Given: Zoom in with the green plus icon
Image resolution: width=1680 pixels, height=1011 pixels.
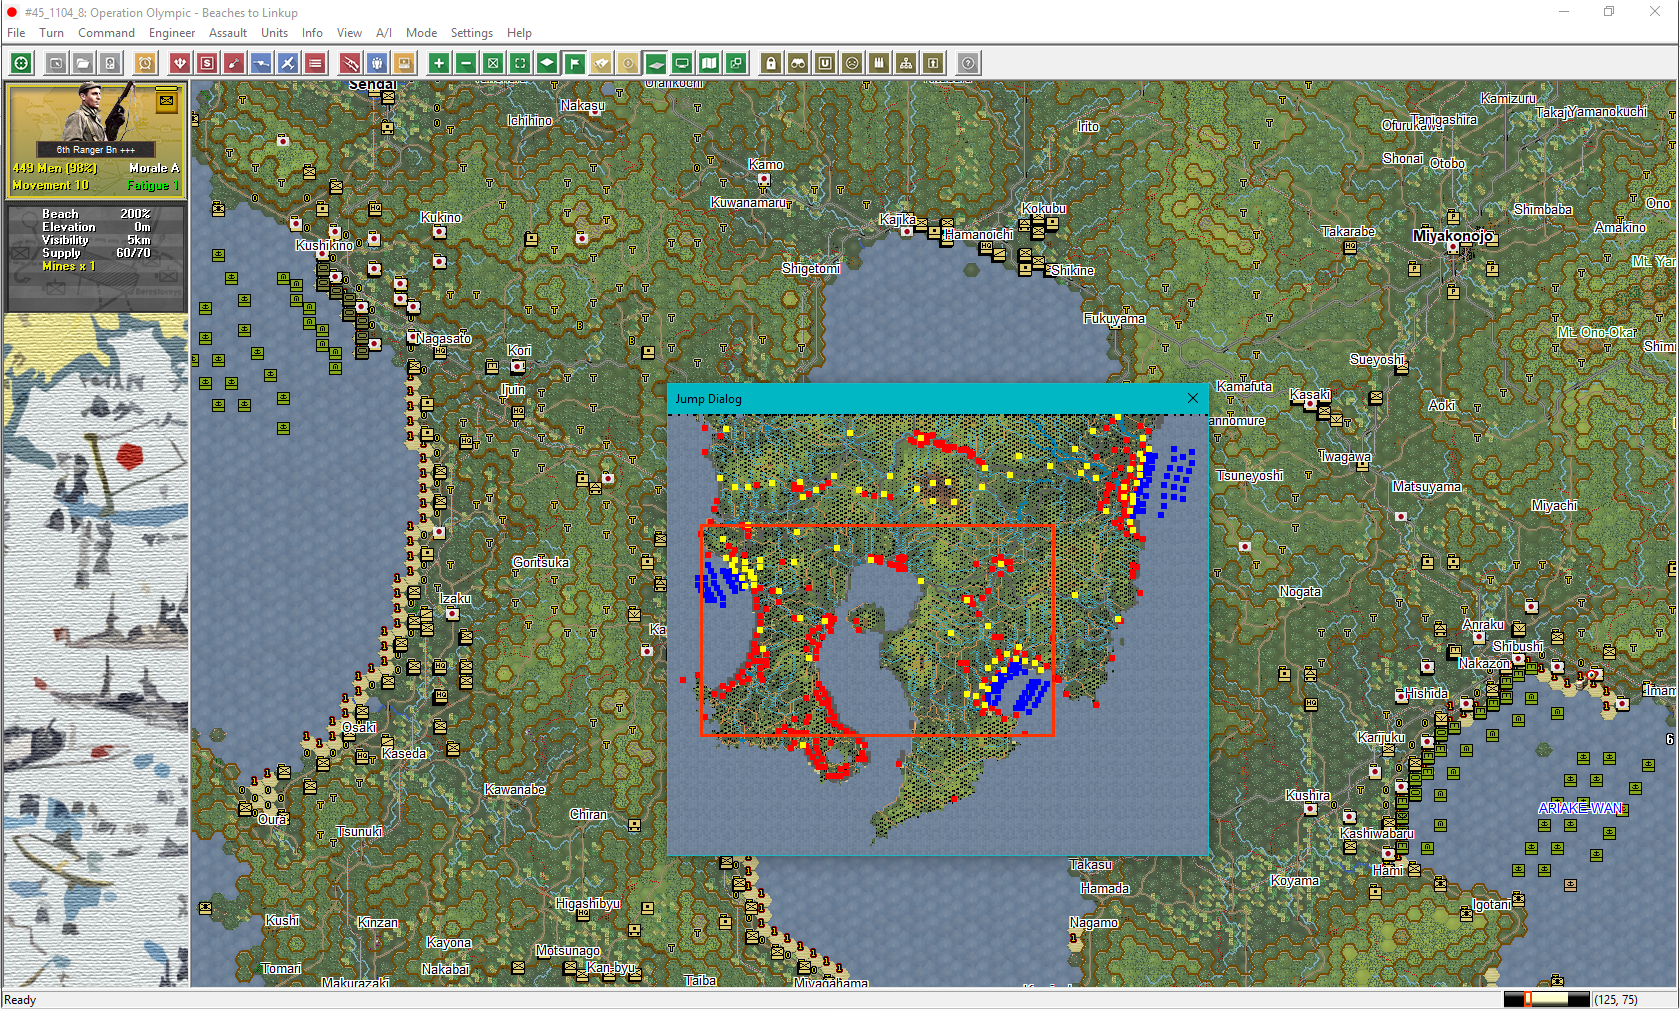Looking at the screenshot, I should point(439,63).
